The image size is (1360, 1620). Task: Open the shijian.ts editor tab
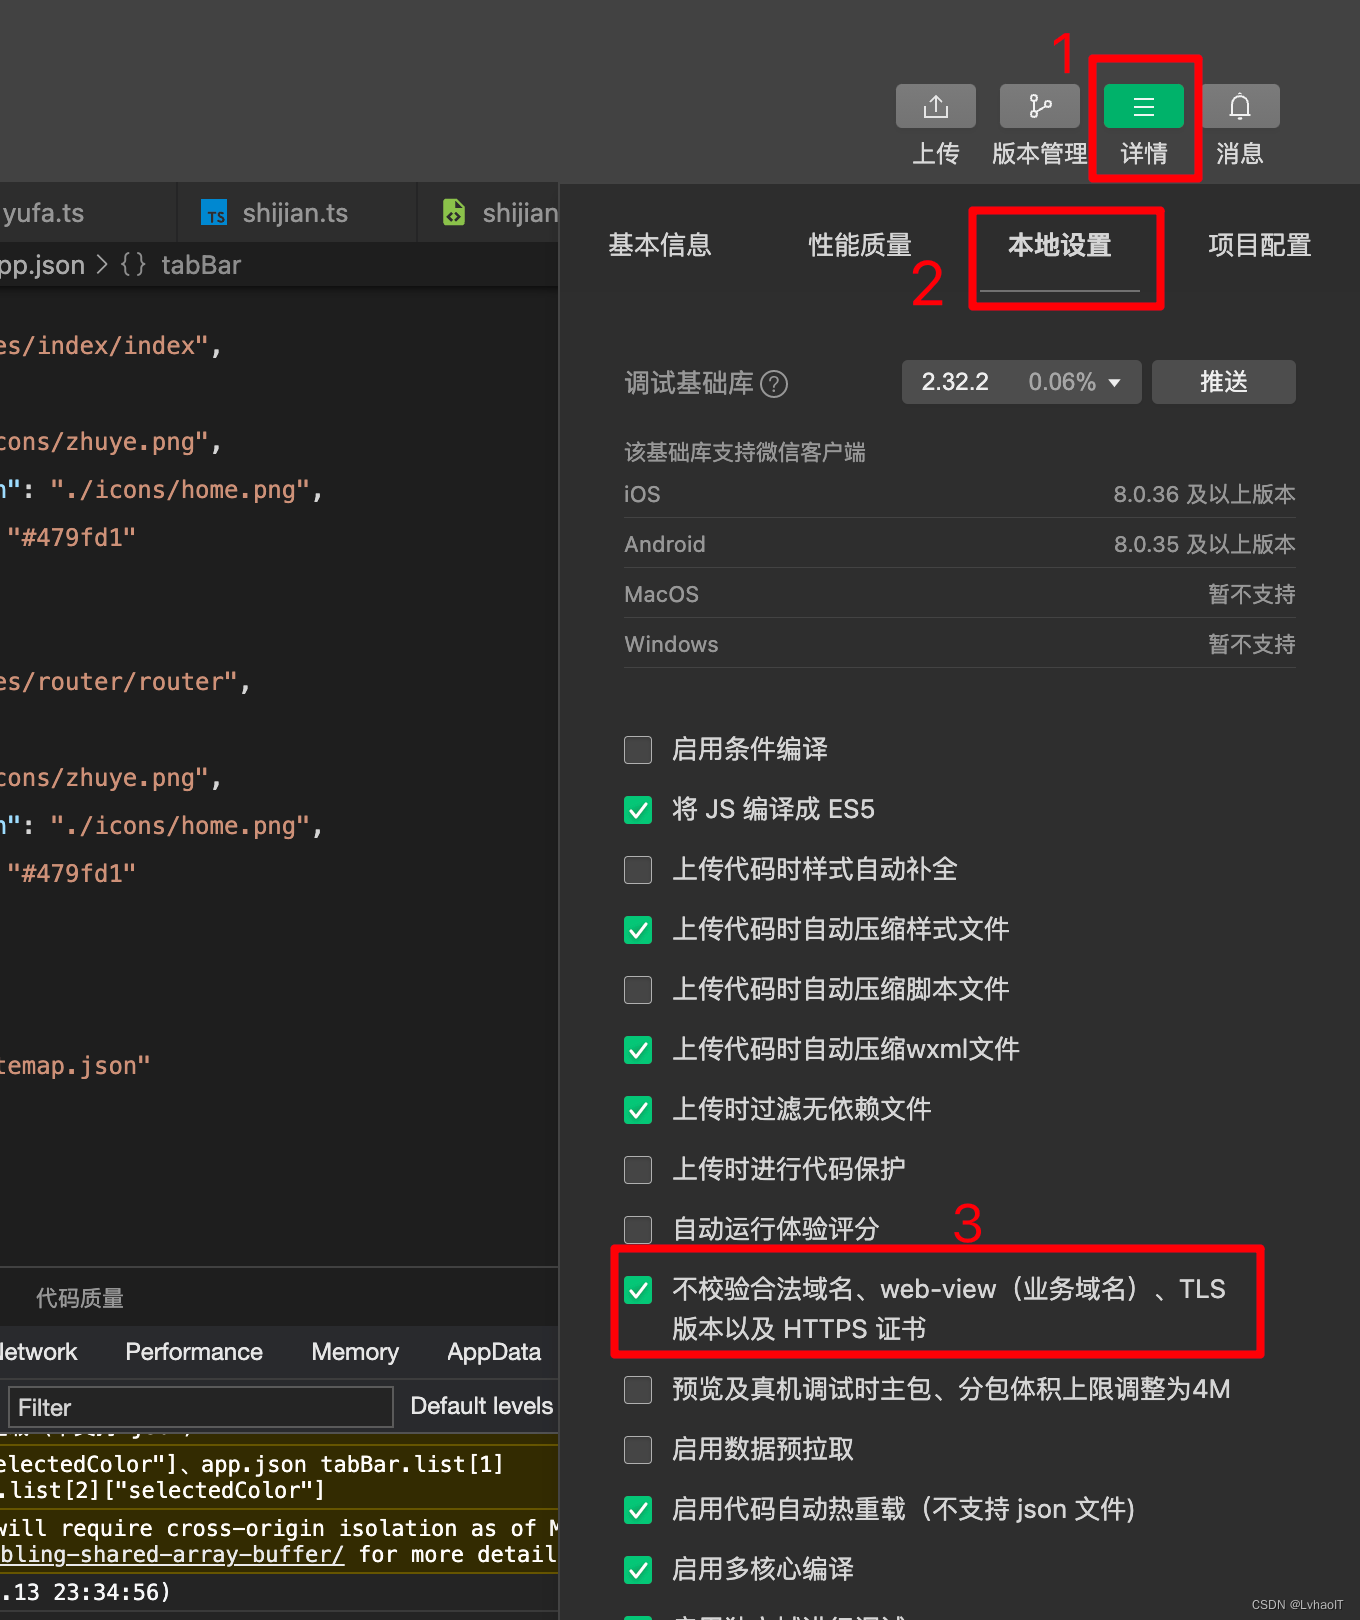296,213
